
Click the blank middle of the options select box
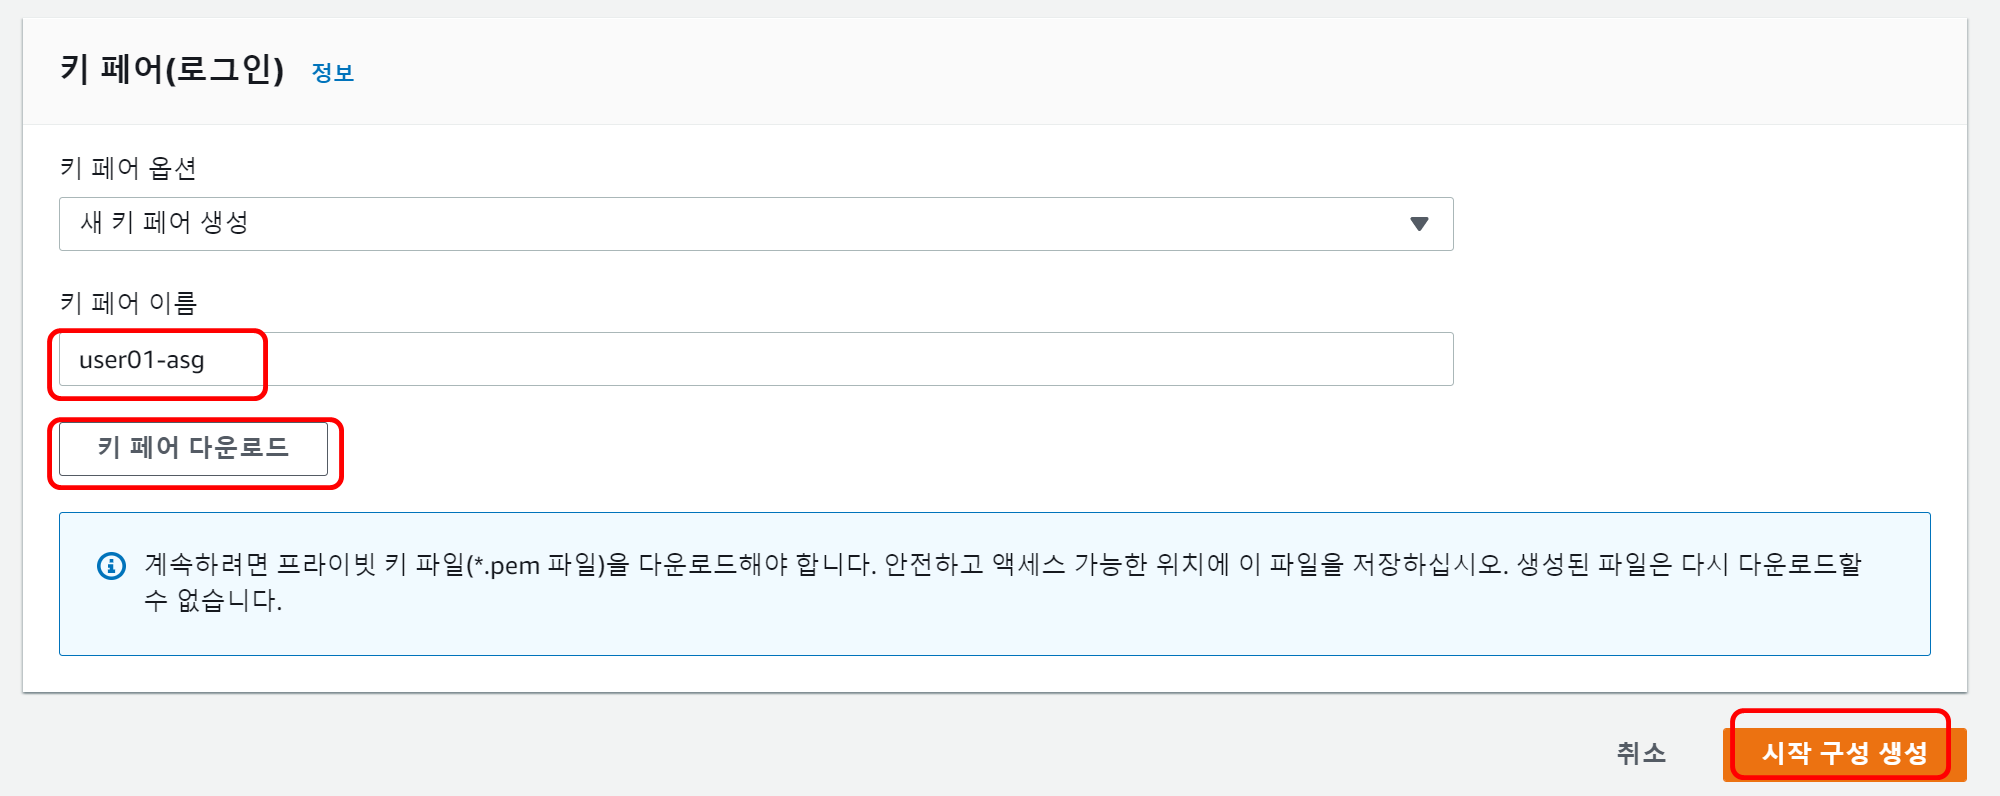point(800,224)
